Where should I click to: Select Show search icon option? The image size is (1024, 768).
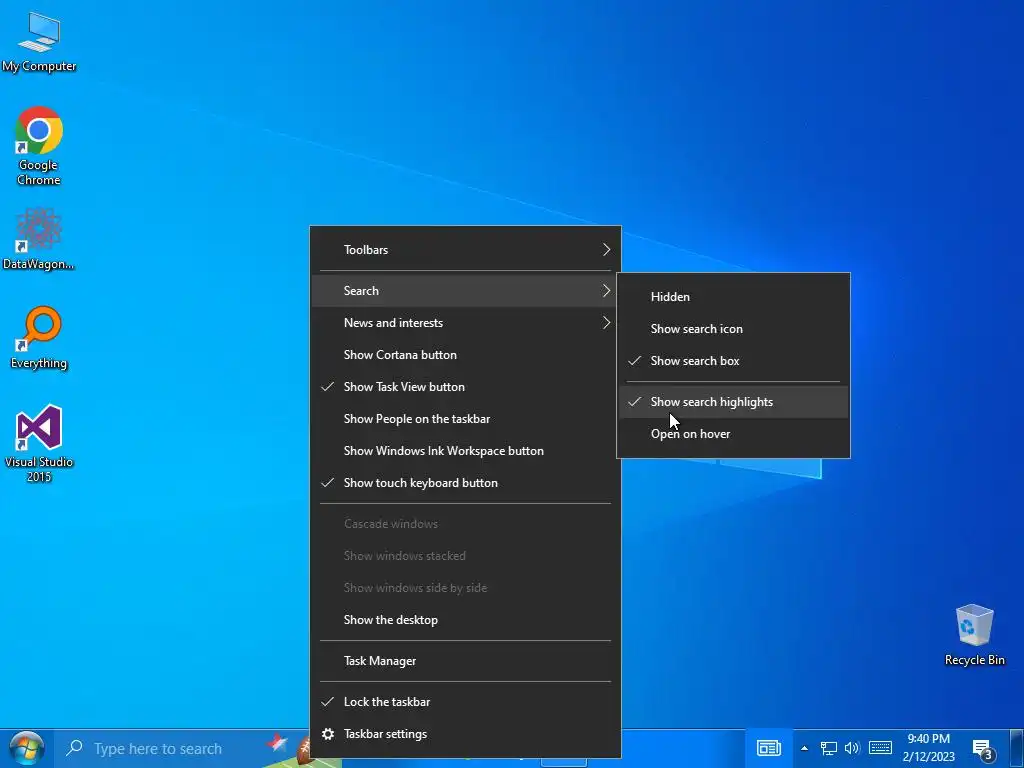[x=733, y=328]
